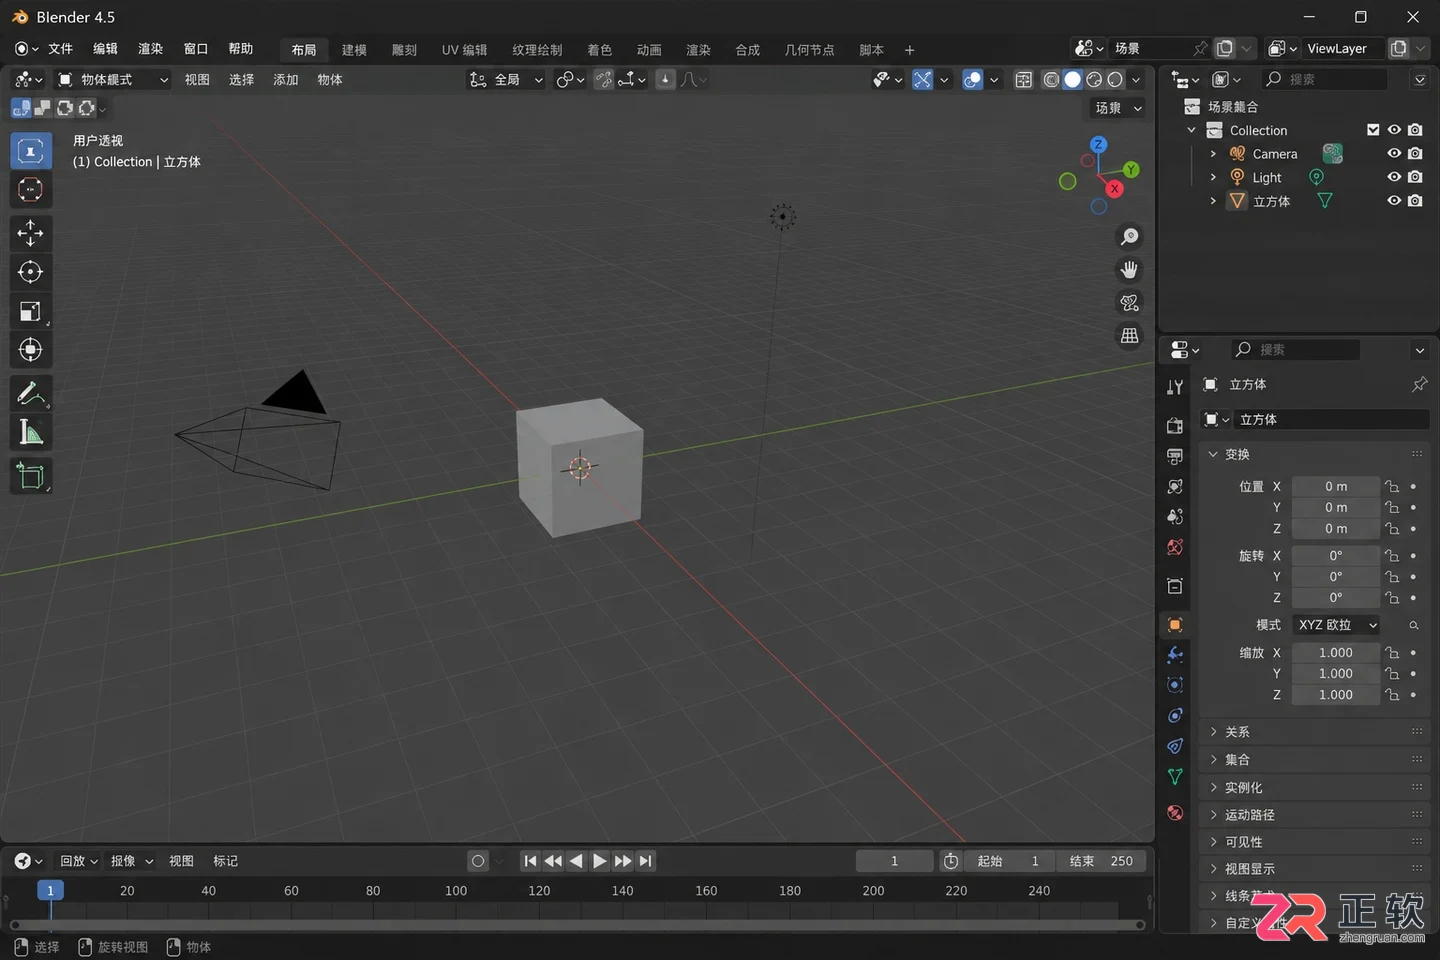Image resolution: width=1440 pixels, height=960 pixels.
Task: Click the hand pan view icon
Action: coord(1129,270)
